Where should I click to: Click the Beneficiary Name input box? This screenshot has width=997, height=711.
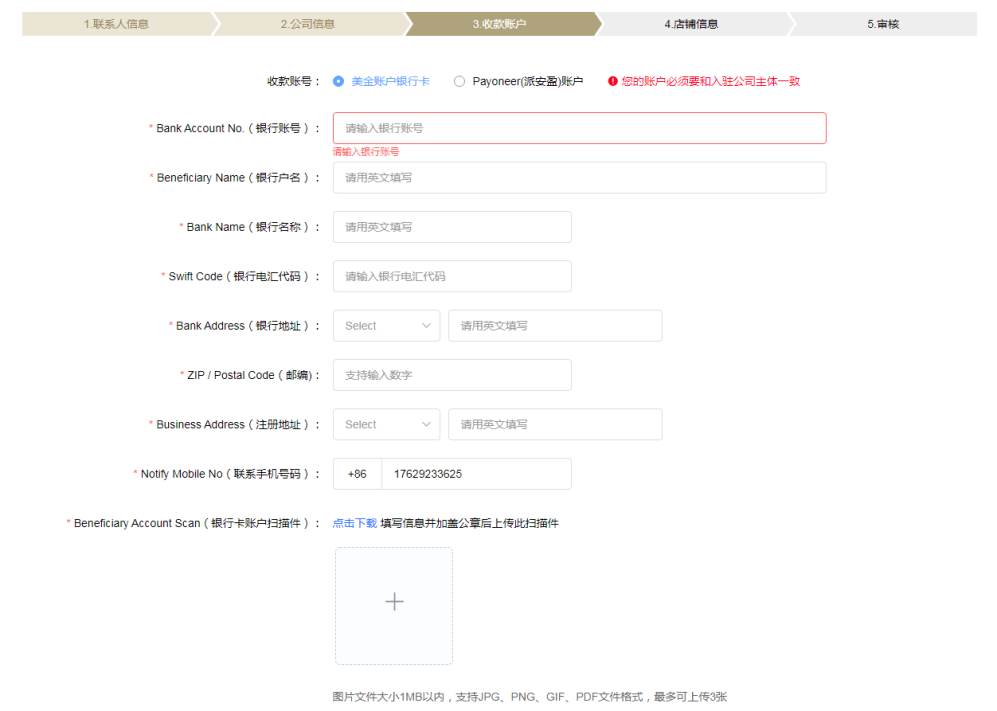[580, 177]
